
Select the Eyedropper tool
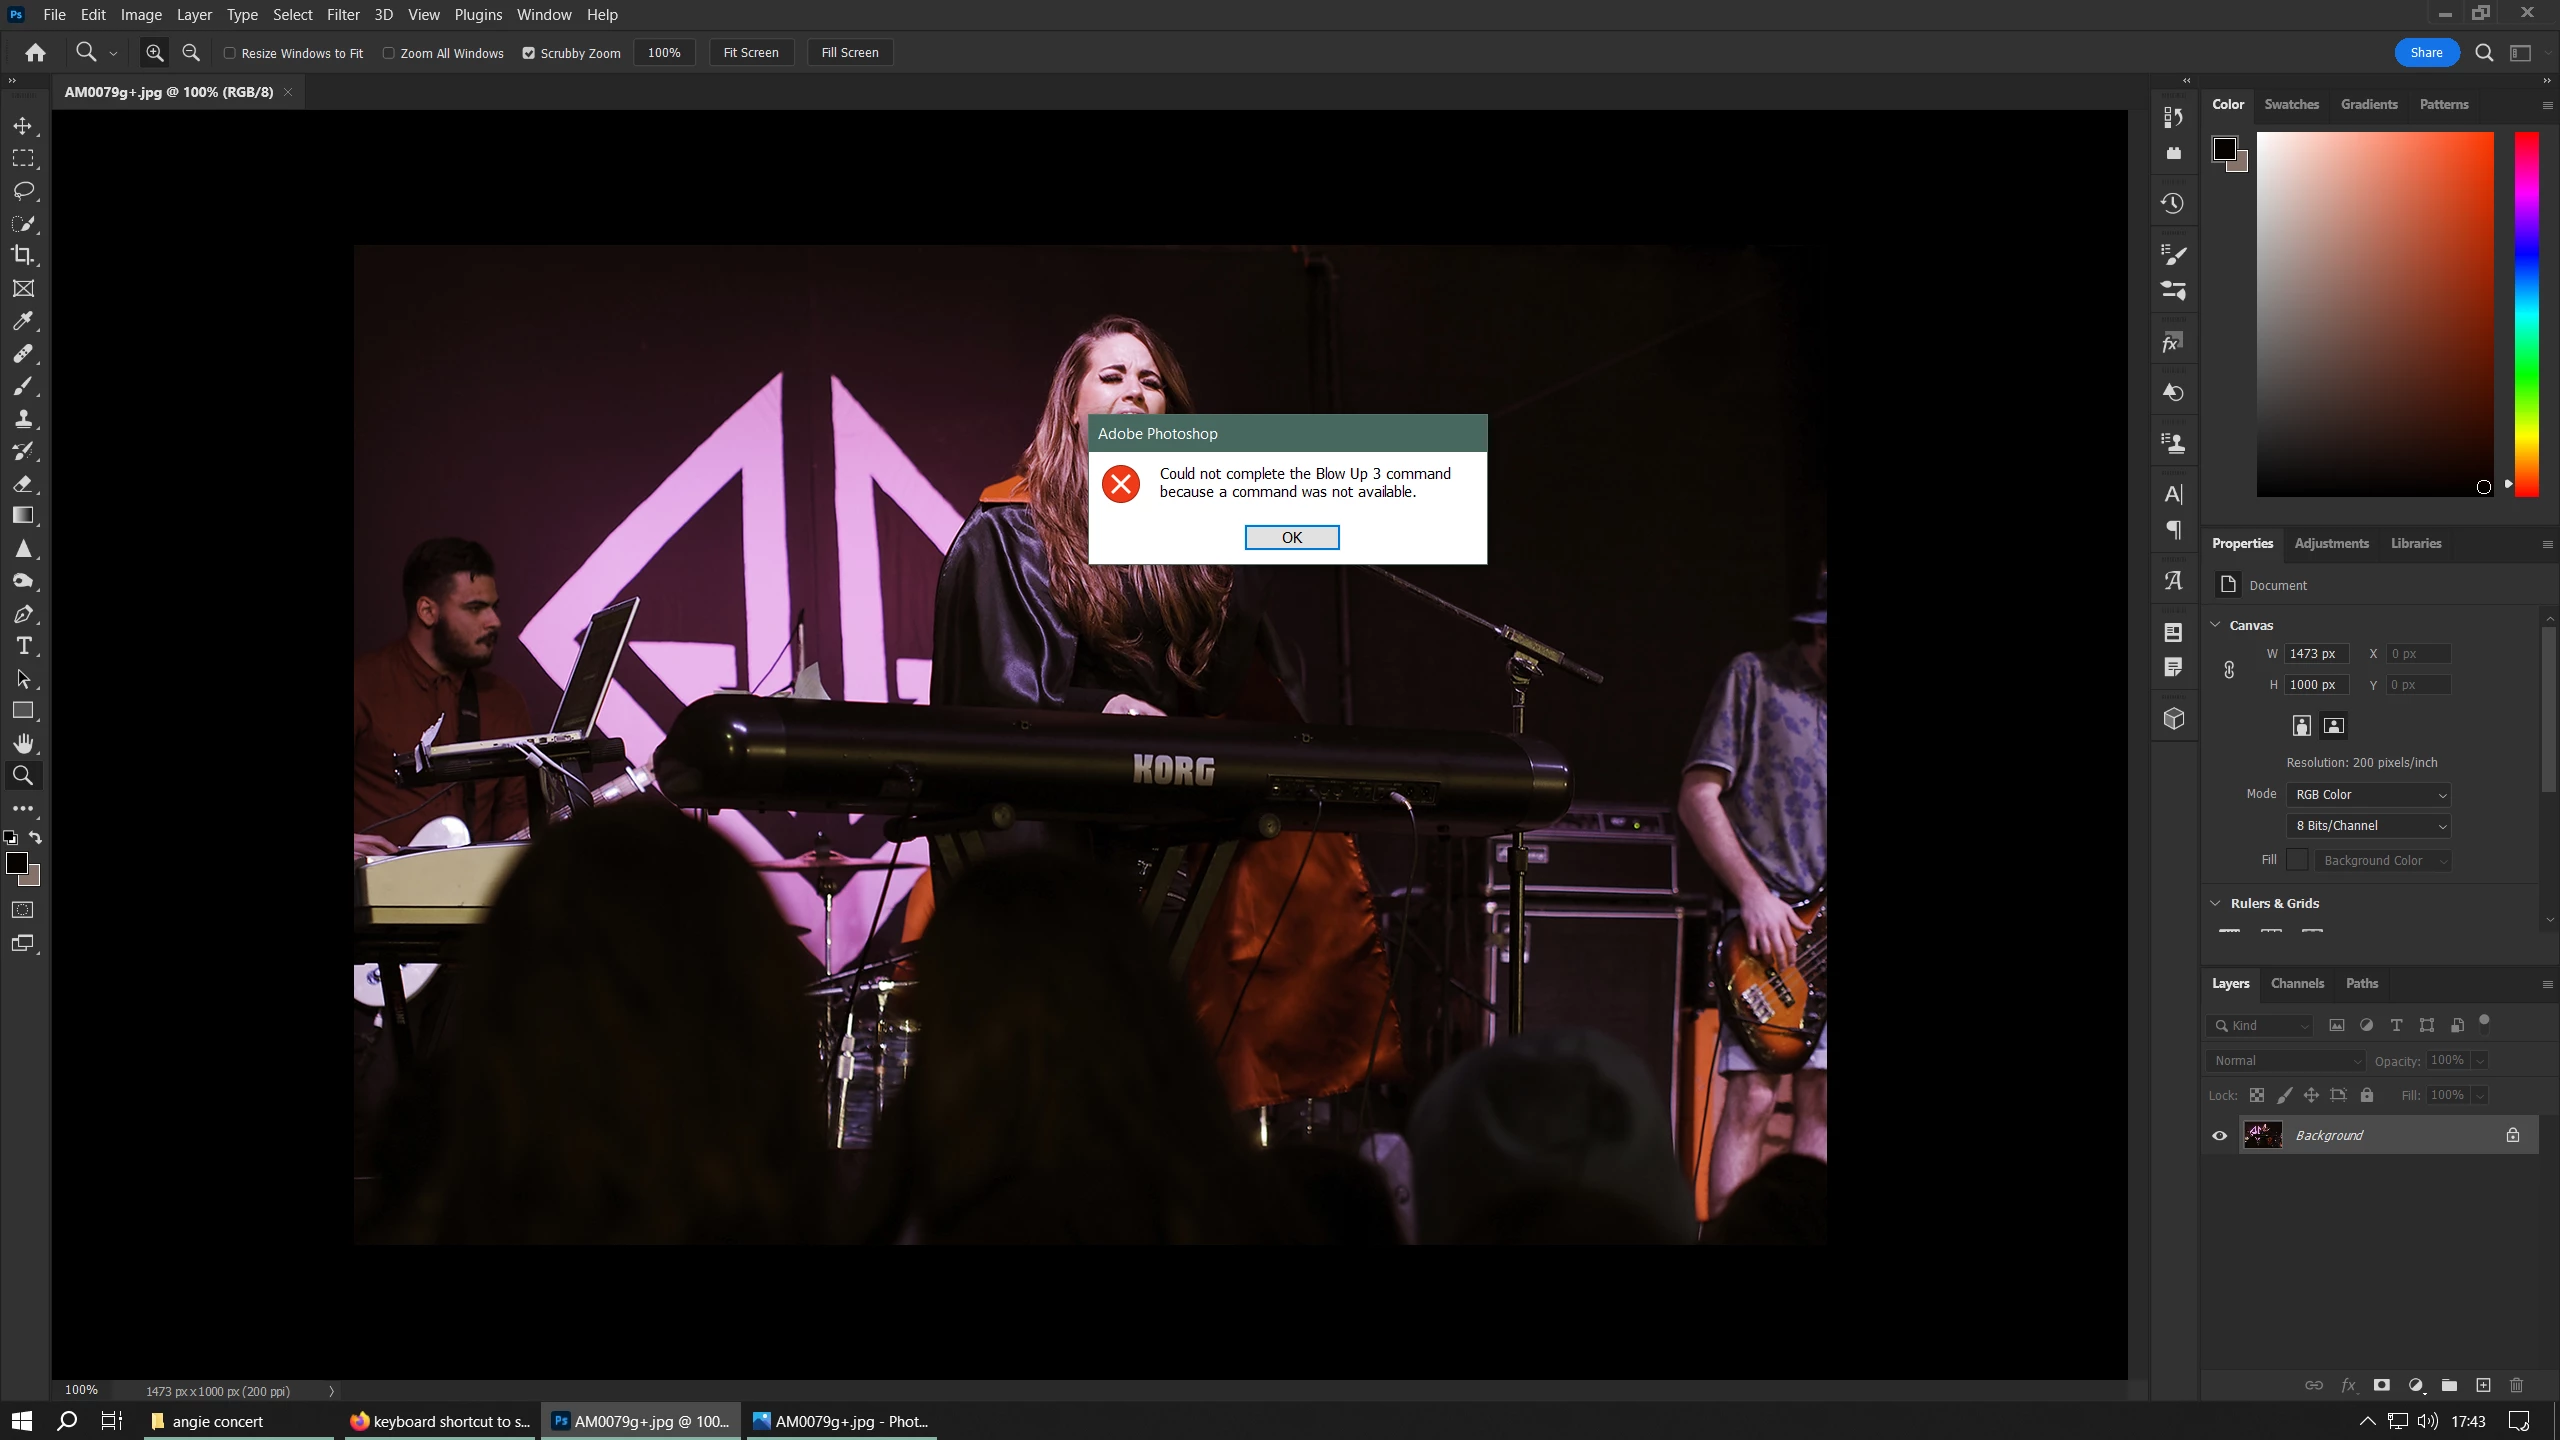click(x=23, y=321)
